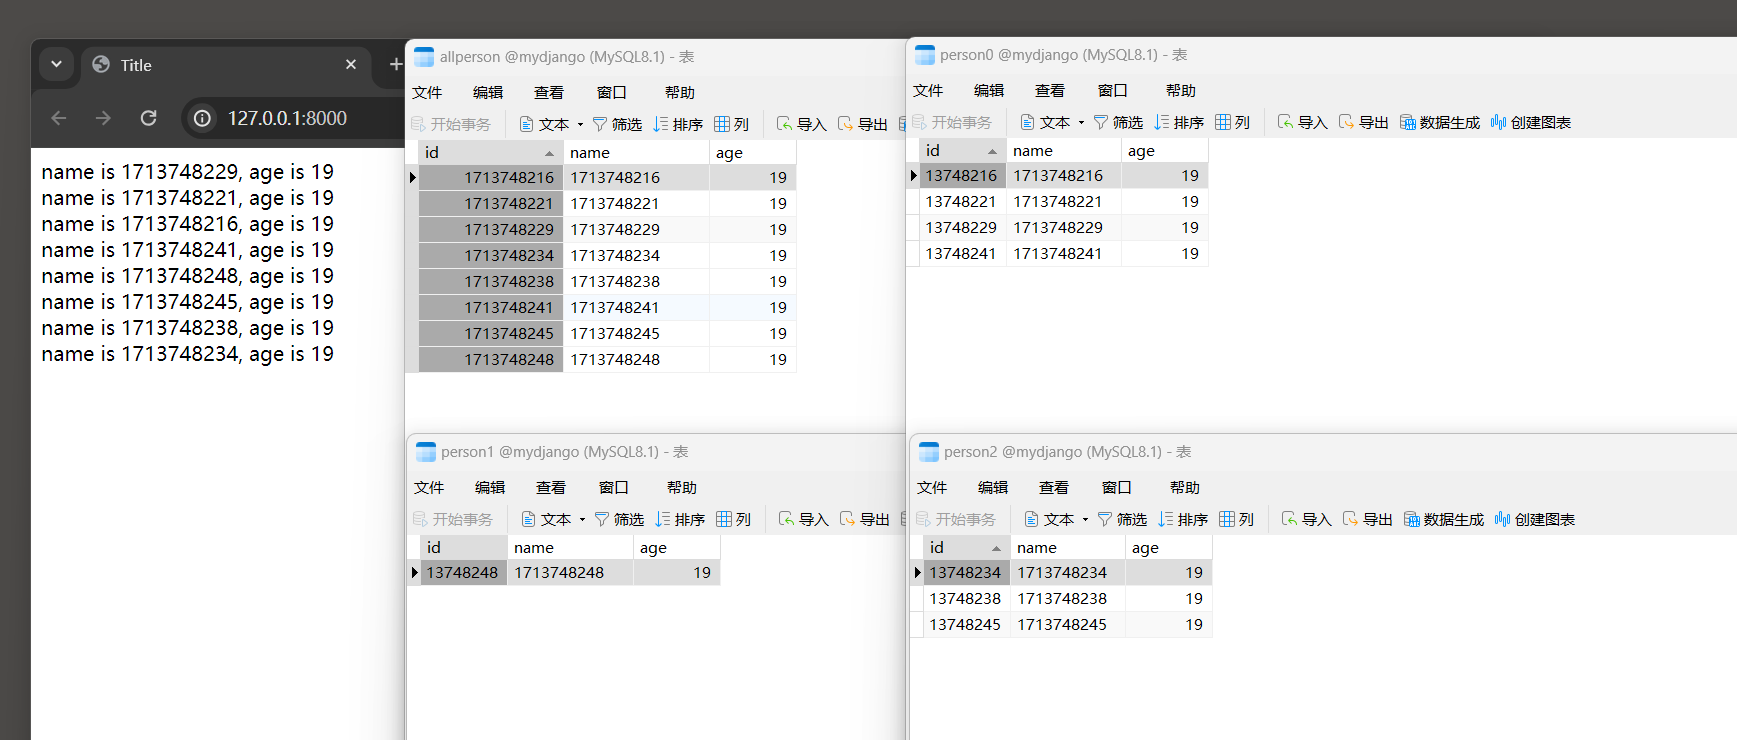The image size is (1737, 740).
Task: Click 数据生成 in person2 toolbar
Action: pos(1443,519)
